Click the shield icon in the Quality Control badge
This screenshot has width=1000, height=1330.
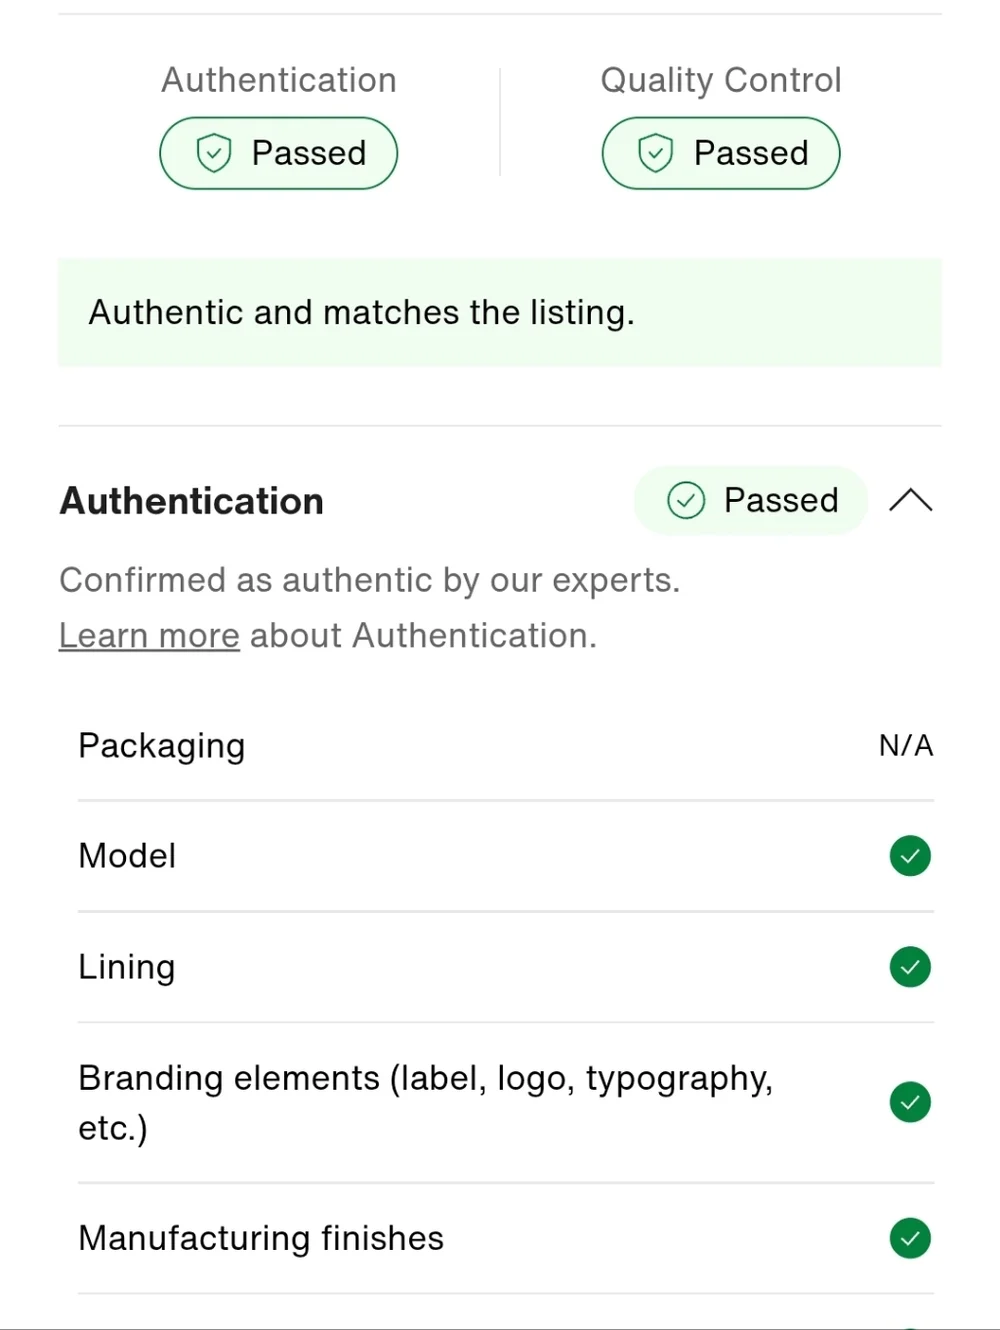(x=656, y=153)
